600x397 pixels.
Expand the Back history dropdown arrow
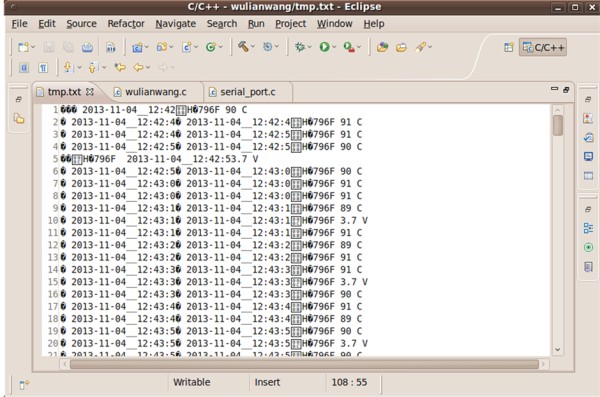point(148,67)
